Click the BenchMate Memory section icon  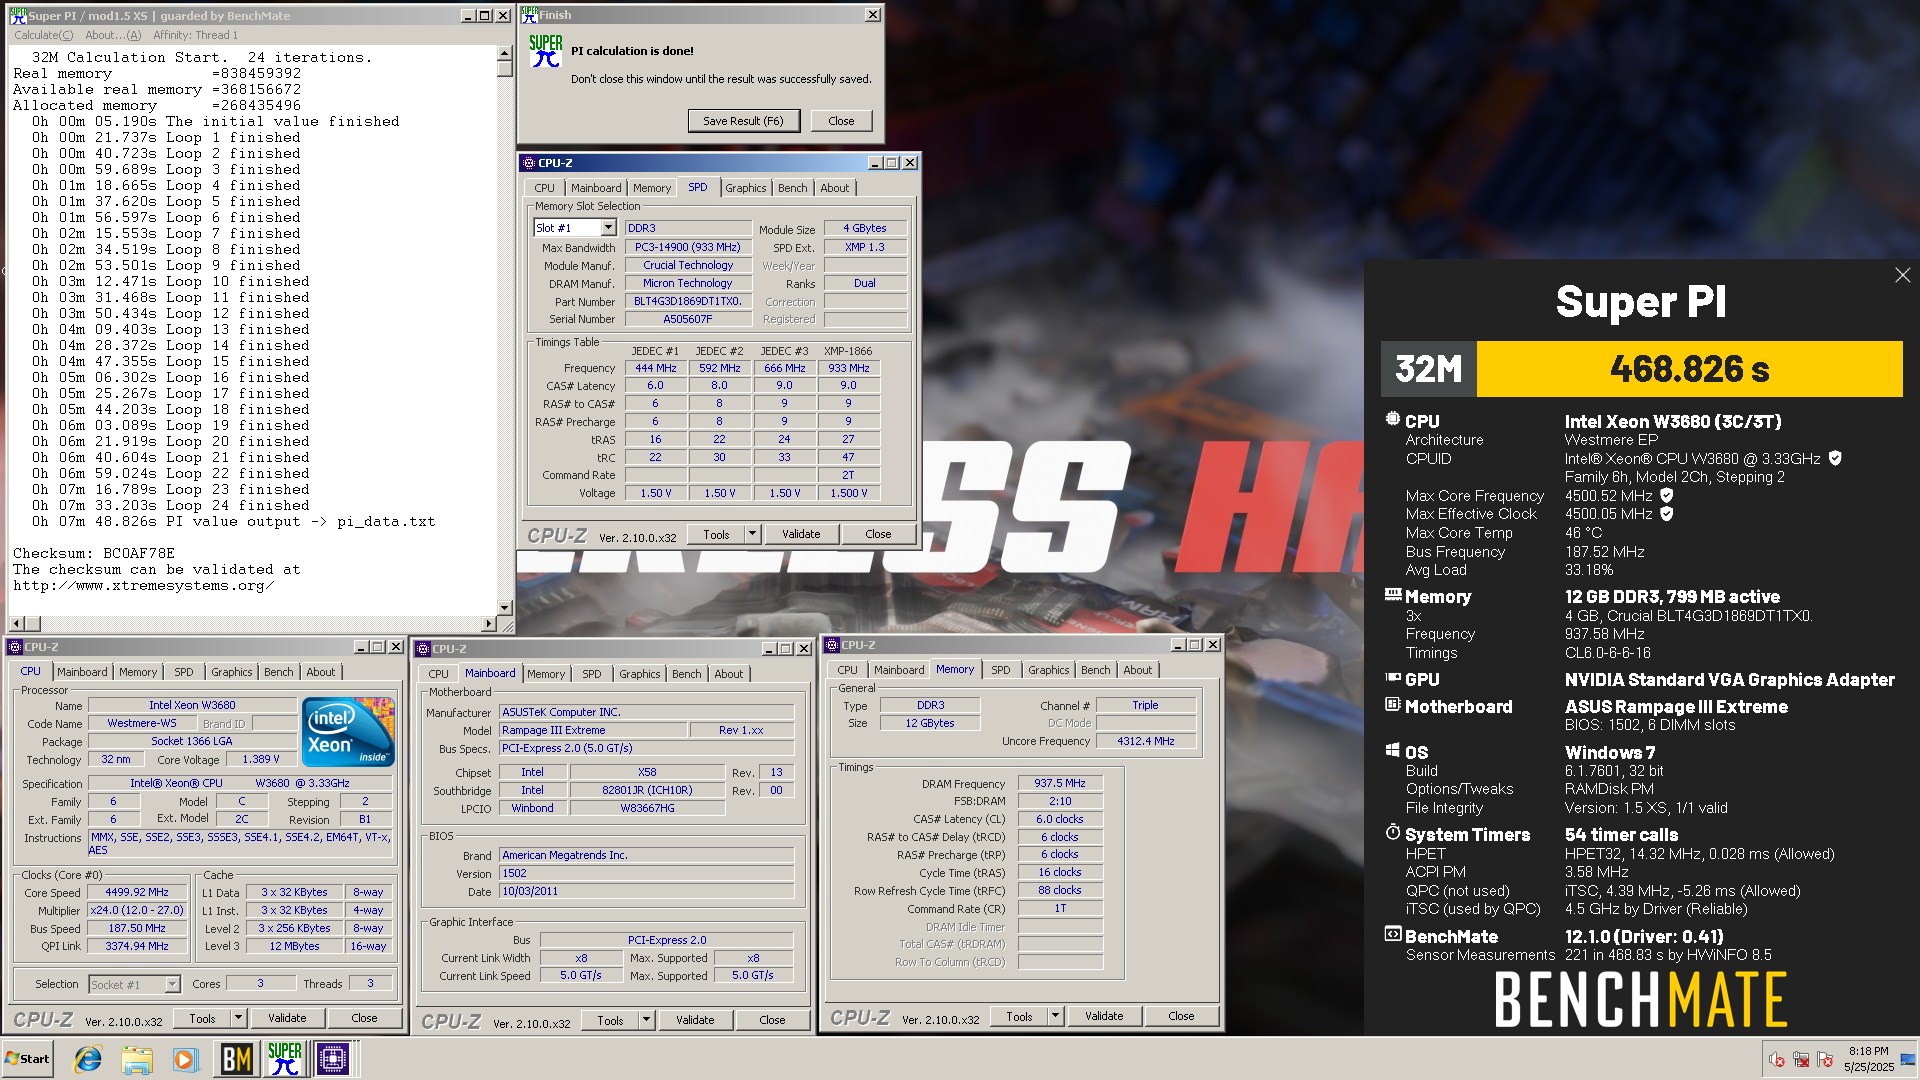click(1392, 595)
